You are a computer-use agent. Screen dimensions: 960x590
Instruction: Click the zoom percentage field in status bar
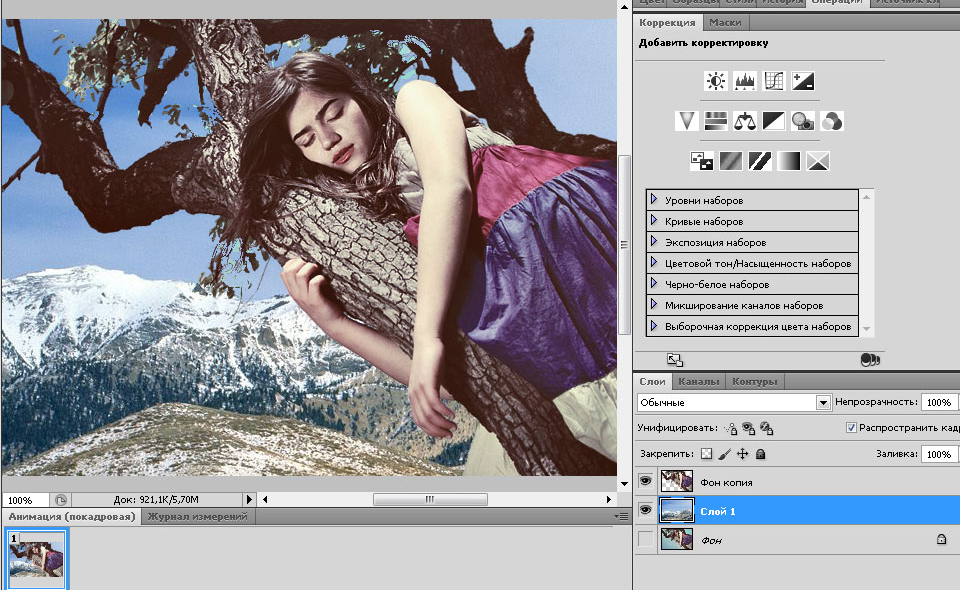[x=25, y=499]
